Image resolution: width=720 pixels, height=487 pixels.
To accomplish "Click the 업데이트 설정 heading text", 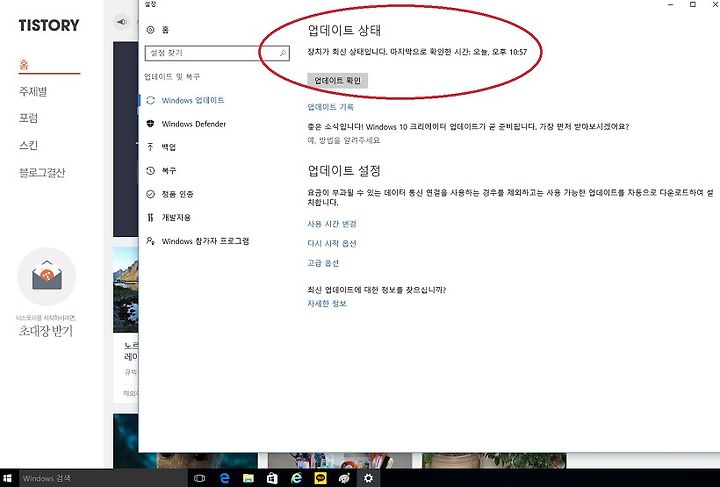I will pos(344,171).
